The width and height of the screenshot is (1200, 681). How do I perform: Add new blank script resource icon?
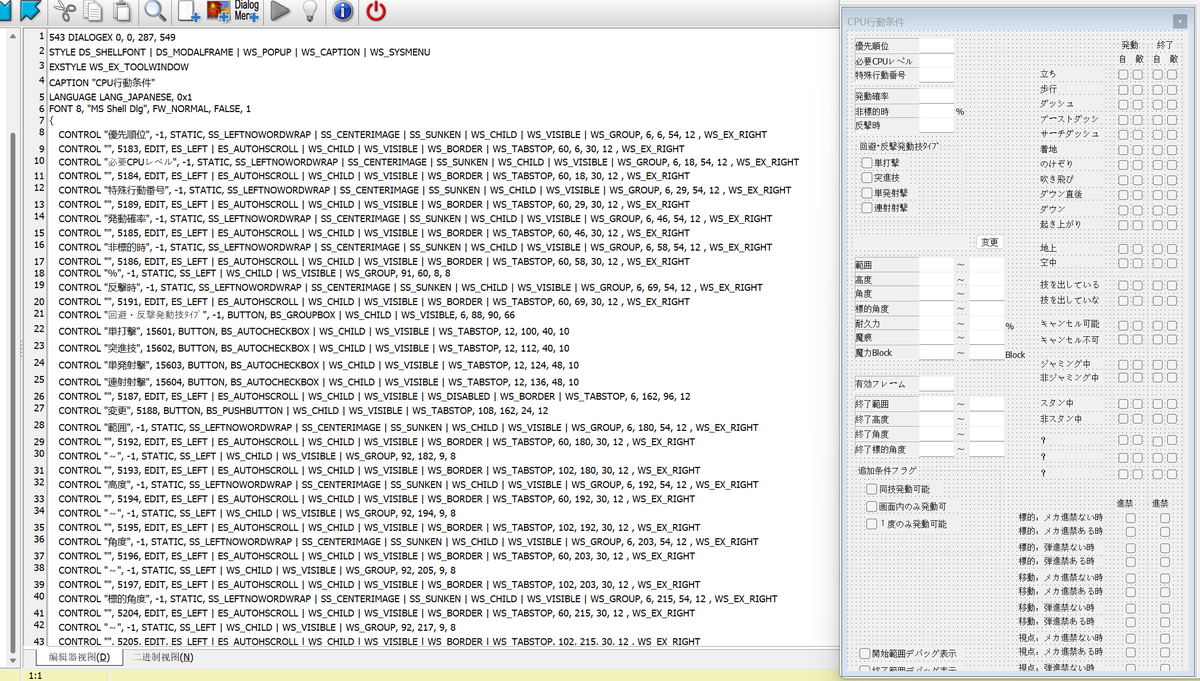pos(189,11)
